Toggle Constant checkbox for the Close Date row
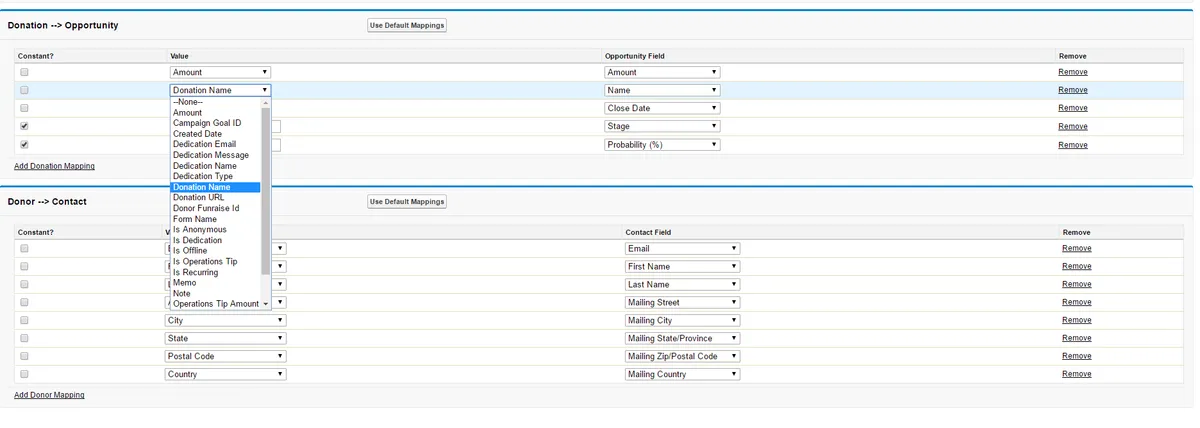 pos(24,108)
